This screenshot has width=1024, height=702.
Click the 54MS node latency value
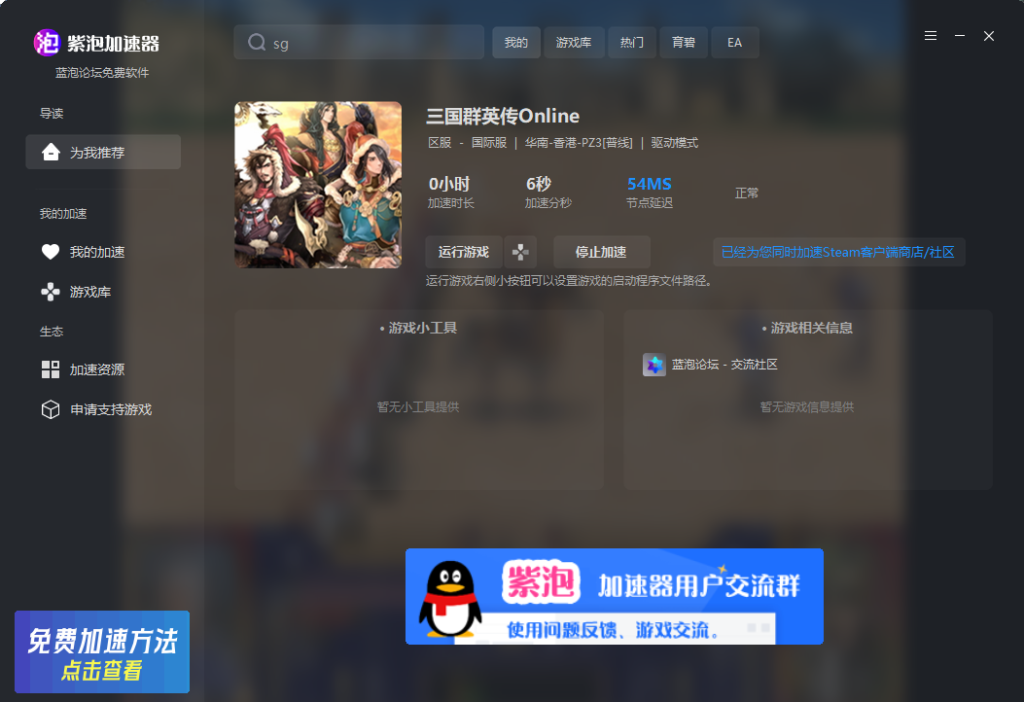click(x=649, y=184)
